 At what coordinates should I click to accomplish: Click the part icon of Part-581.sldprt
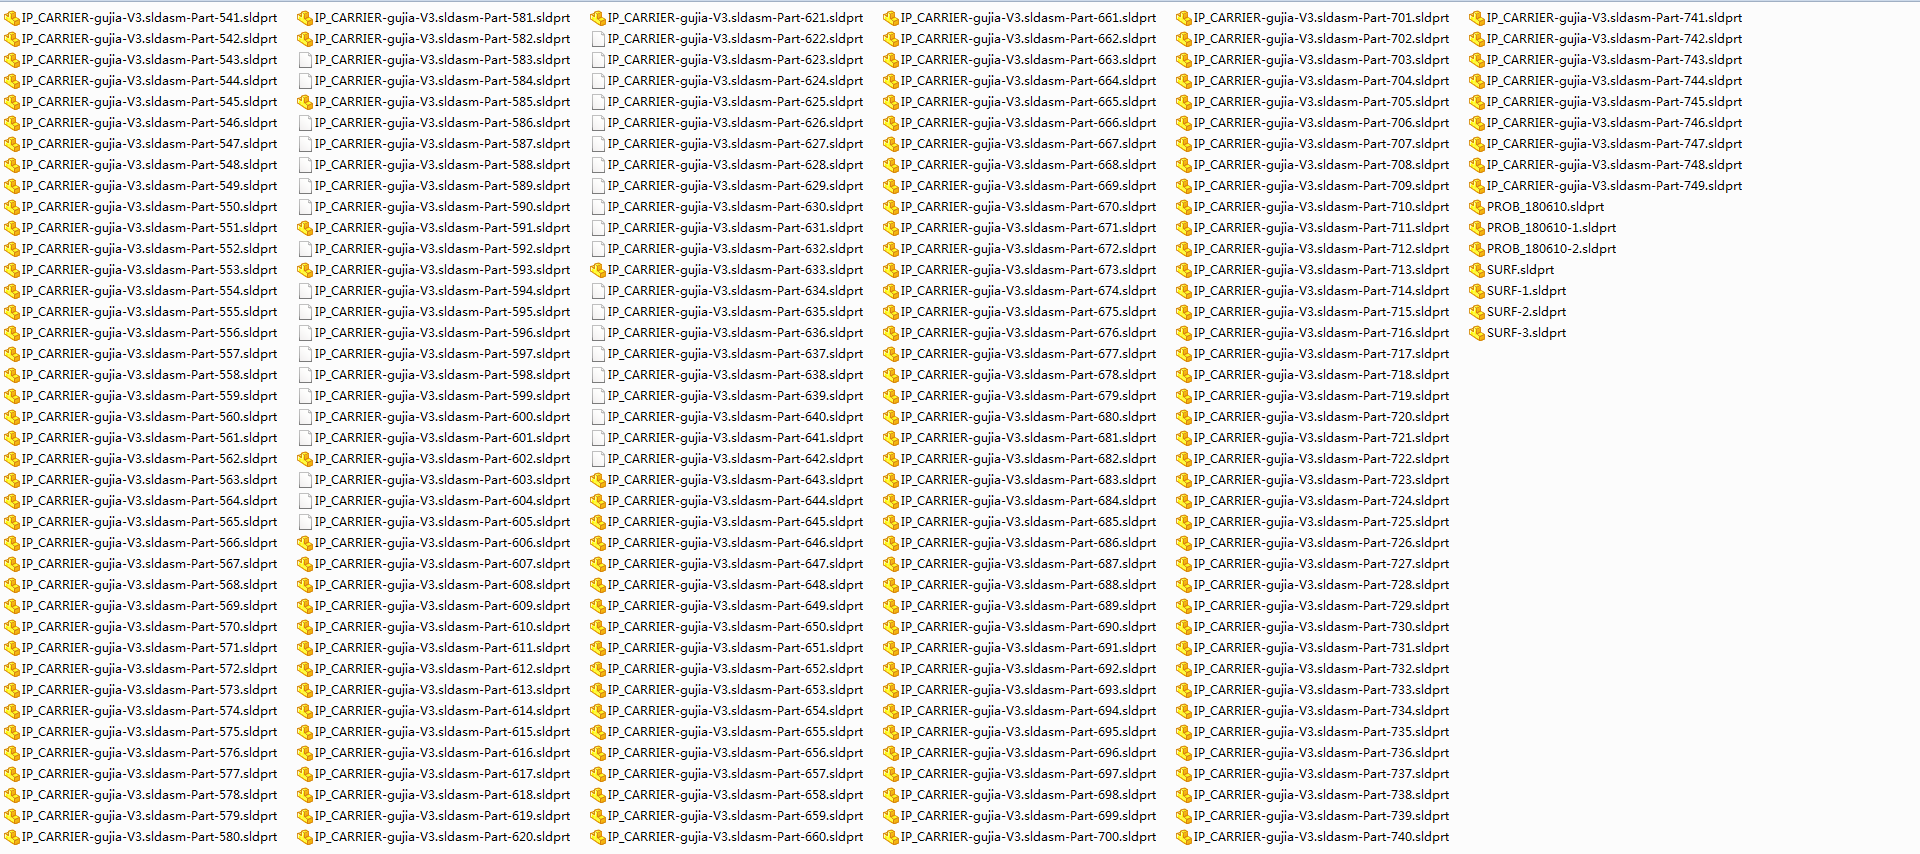pos(305,18)
